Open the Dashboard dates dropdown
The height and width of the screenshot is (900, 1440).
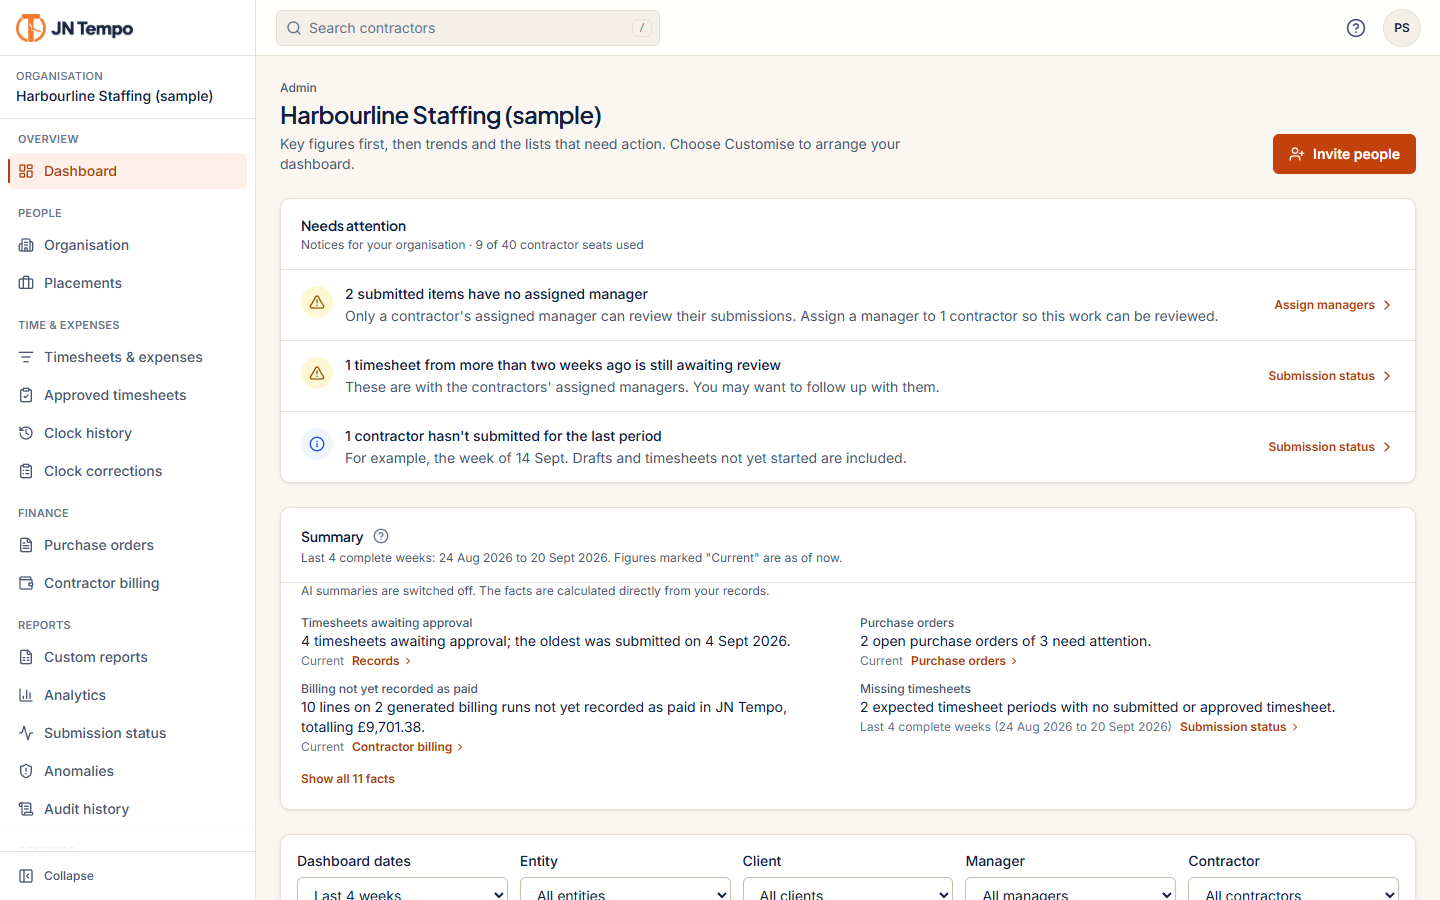tap(402, 889)
